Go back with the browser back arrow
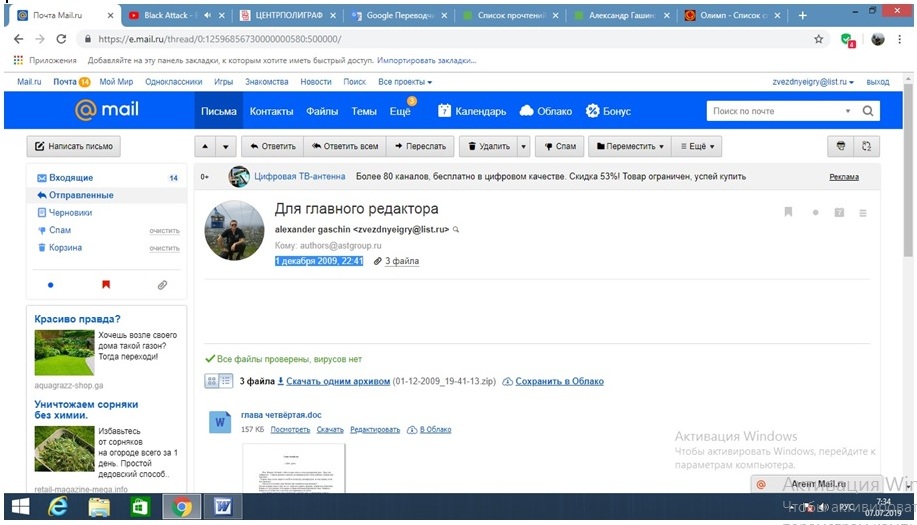This screenshot has height=525, width=917. (19, 39)
